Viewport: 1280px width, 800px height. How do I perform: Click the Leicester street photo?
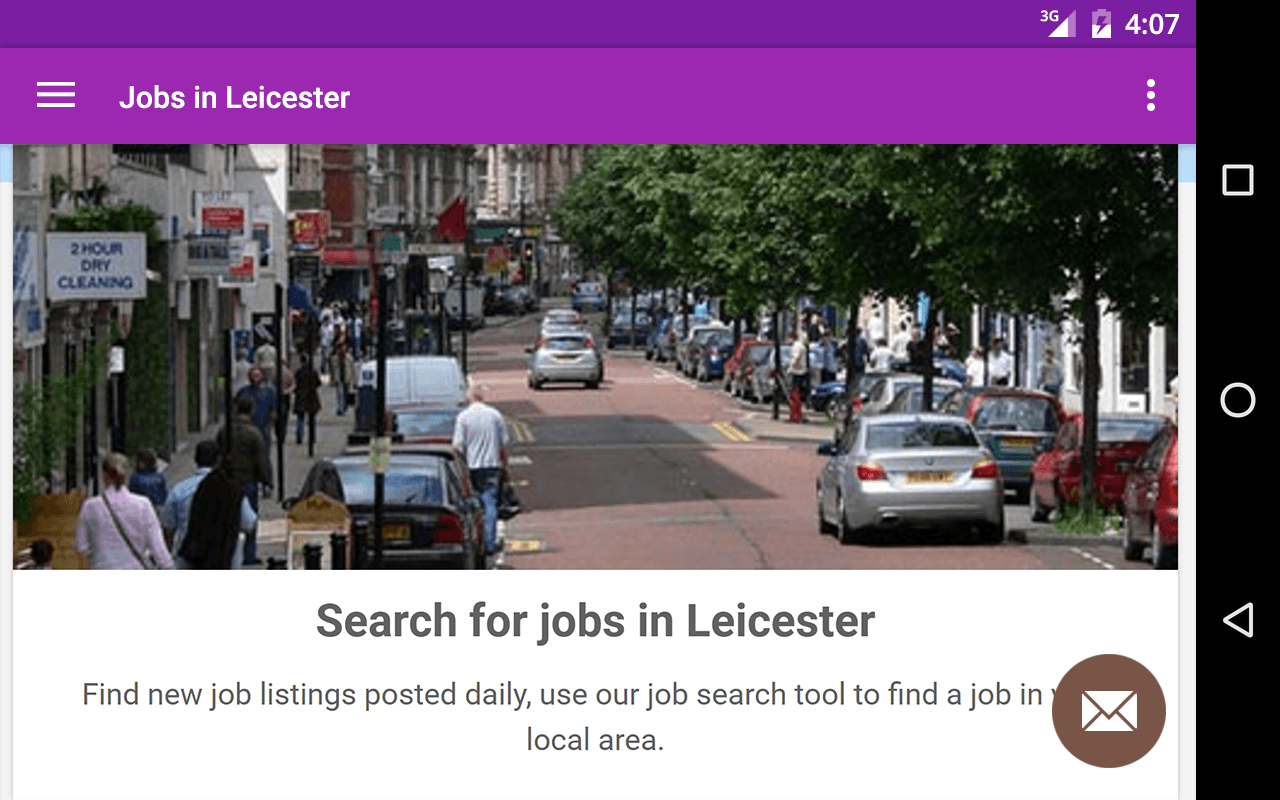click(x=595, y=357)
